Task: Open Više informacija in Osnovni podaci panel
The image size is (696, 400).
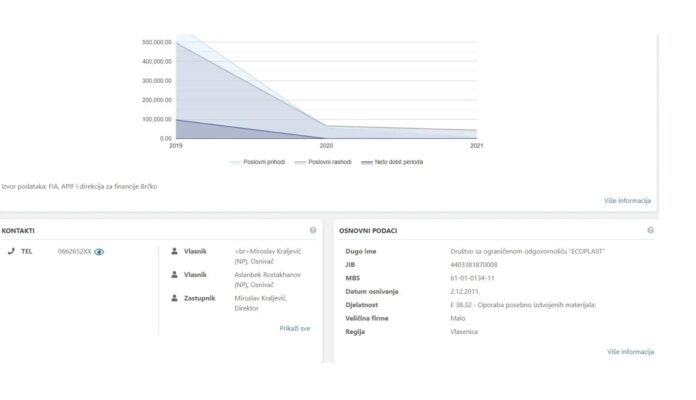Action: coord(630,352)
